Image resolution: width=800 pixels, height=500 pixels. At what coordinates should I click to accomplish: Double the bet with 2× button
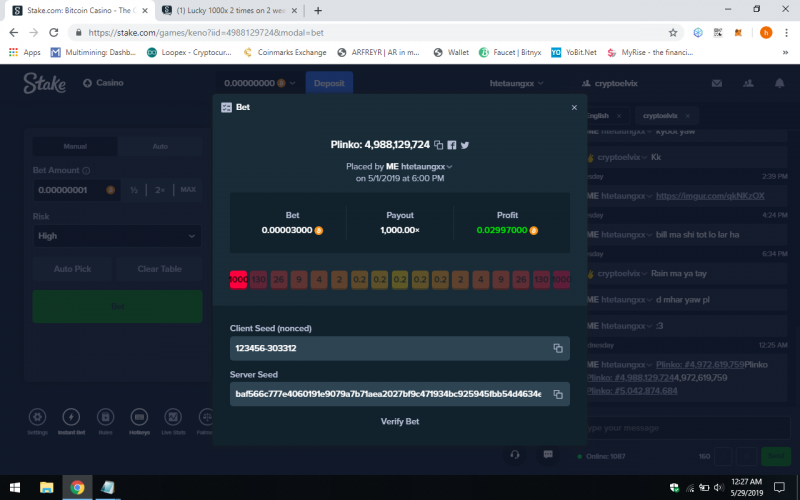coord(160,190)
